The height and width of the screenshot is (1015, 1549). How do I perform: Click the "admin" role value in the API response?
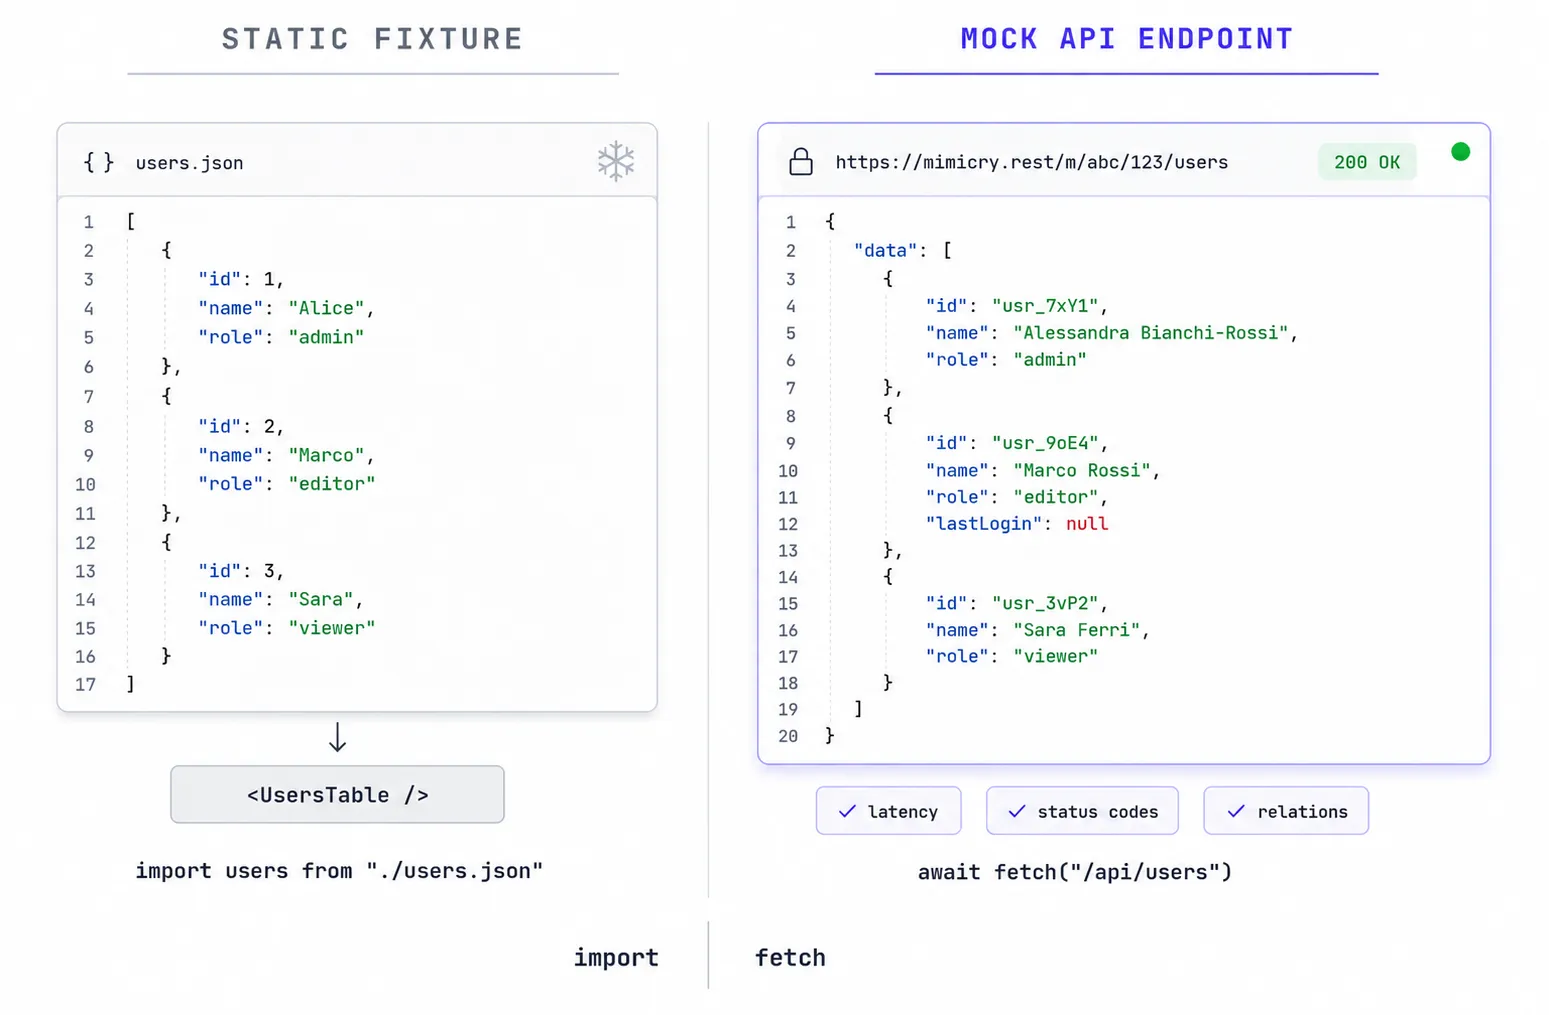(1050, 360)
